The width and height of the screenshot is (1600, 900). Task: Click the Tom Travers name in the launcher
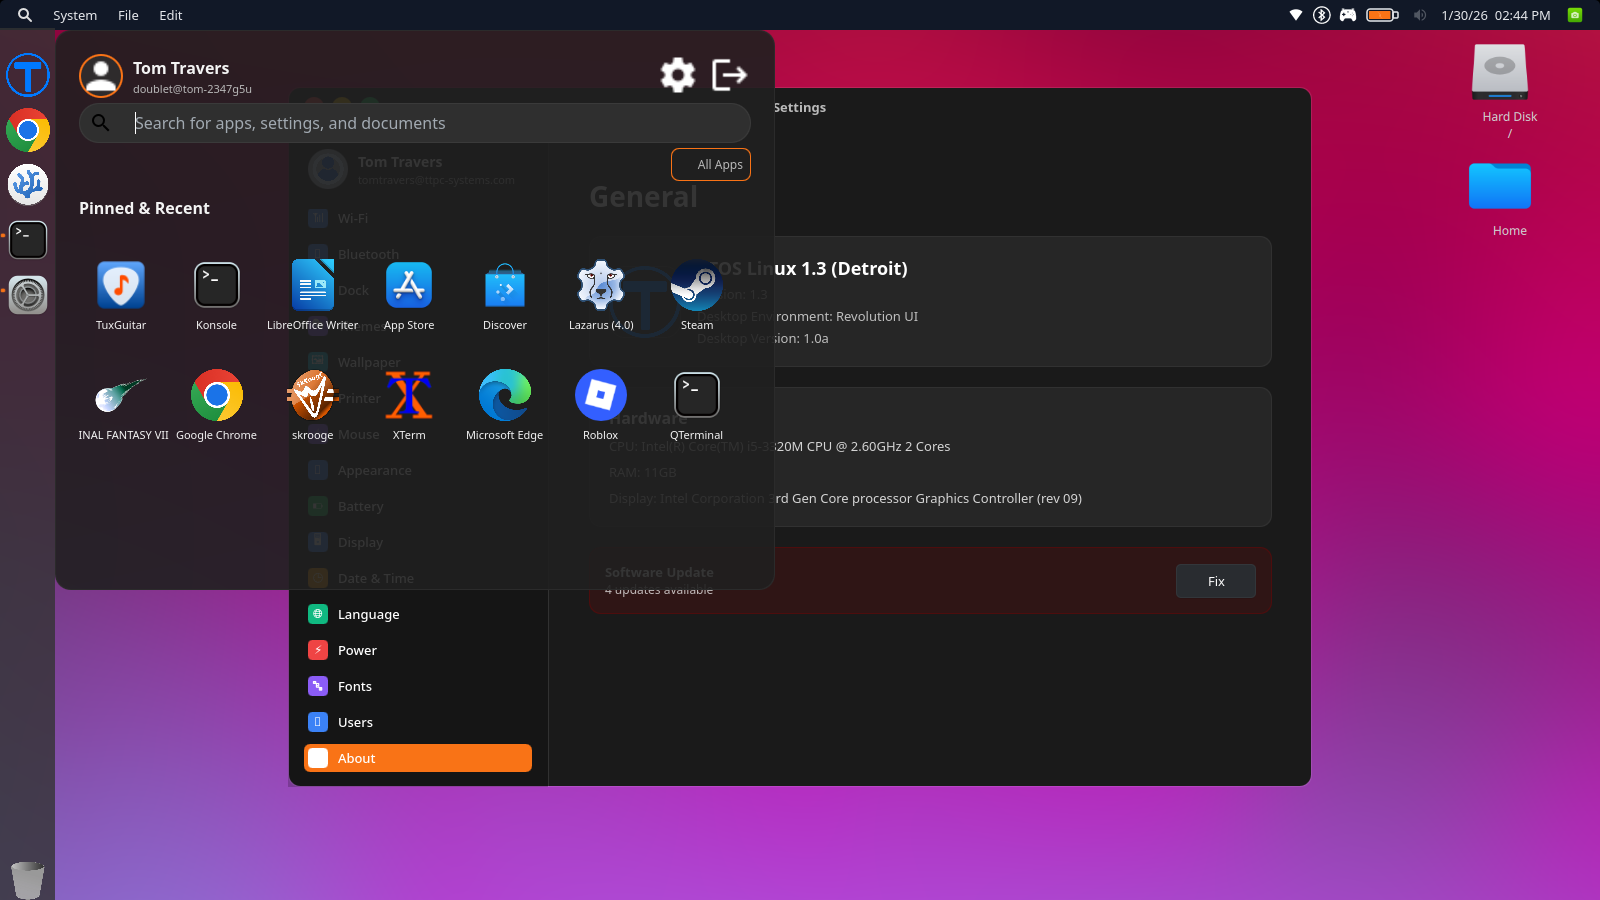coord(181,68)
